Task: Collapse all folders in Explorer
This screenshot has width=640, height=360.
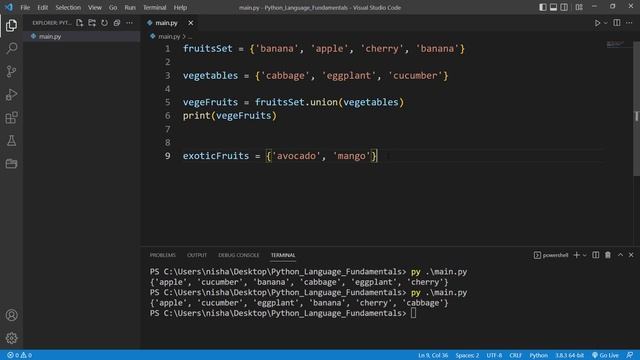Action: pos(117,23)
